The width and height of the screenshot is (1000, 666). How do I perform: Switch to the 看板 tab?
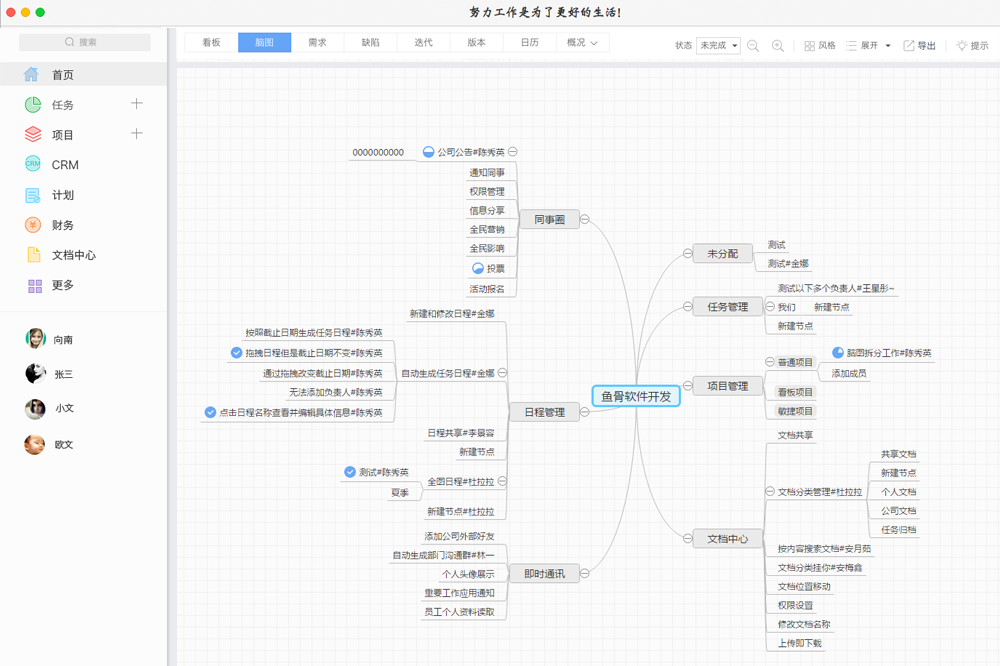pyautogui.click(x=211, y=43)
